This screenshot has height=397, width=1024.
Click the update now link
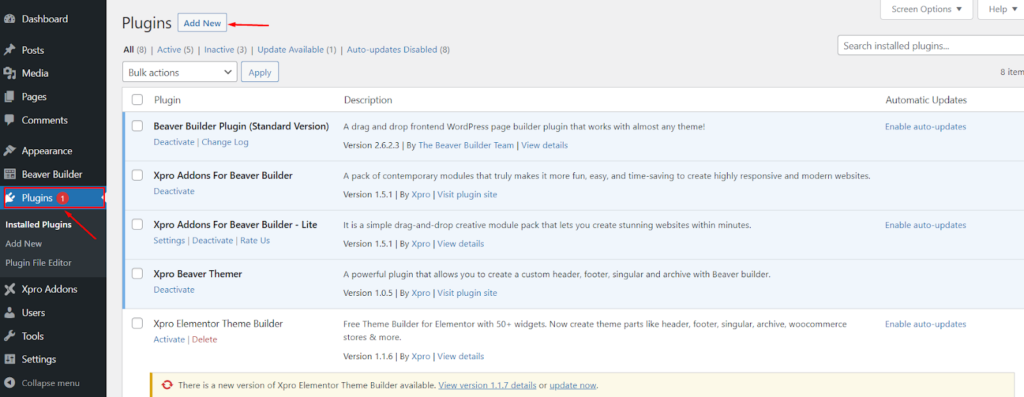[x=573, y=385]
